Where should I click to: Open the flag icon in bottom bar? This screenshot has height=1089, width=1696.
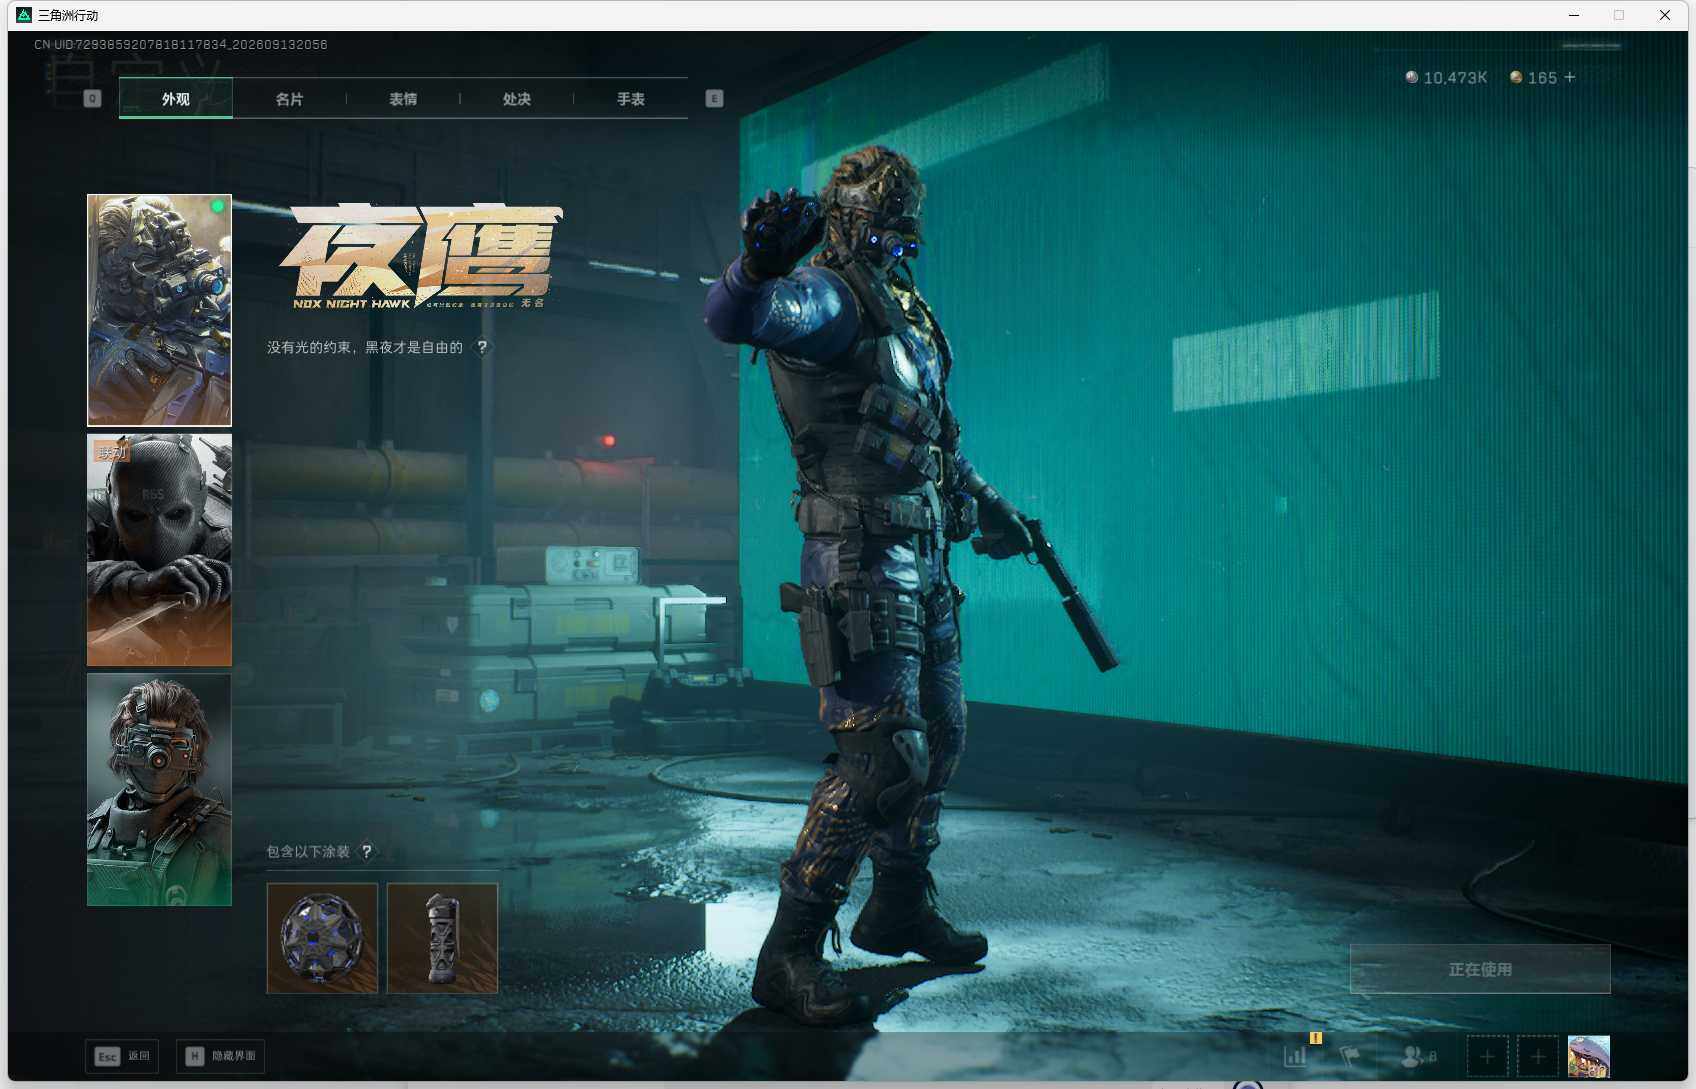point(1350,1056)
